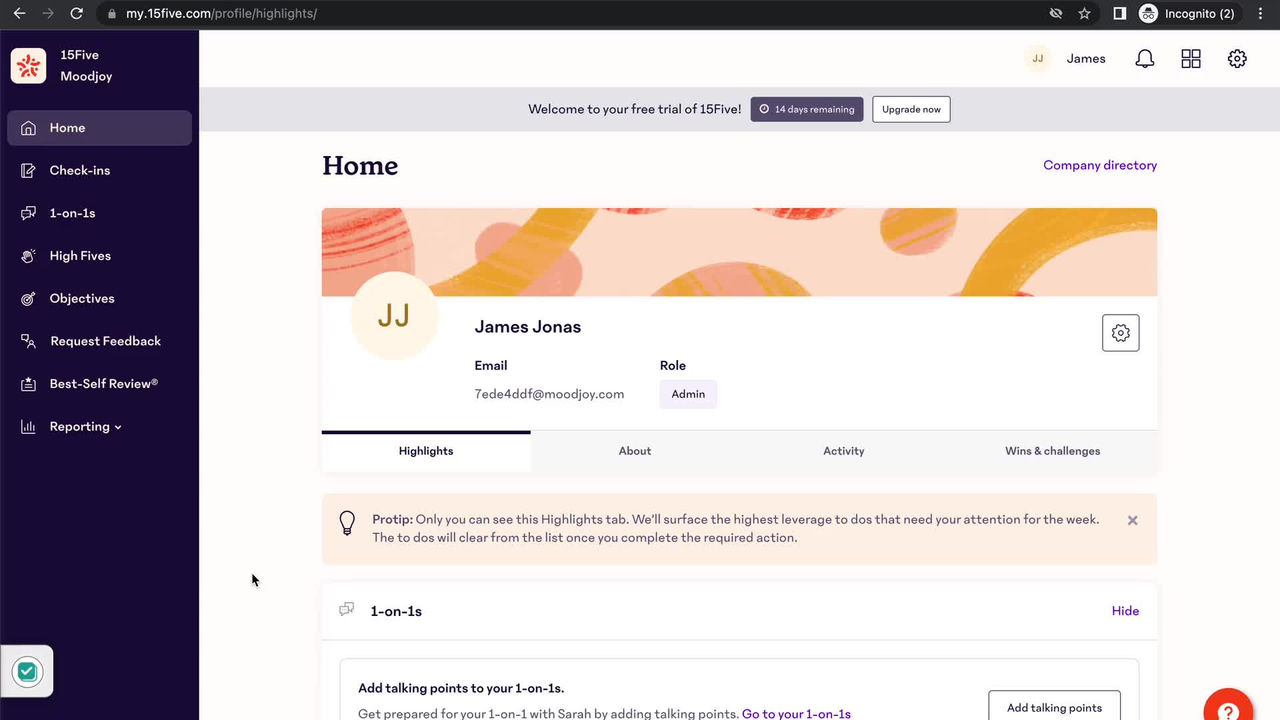
Task: Follow the Go to your 1-on-1s link
Action: click(x=796, y=714)
